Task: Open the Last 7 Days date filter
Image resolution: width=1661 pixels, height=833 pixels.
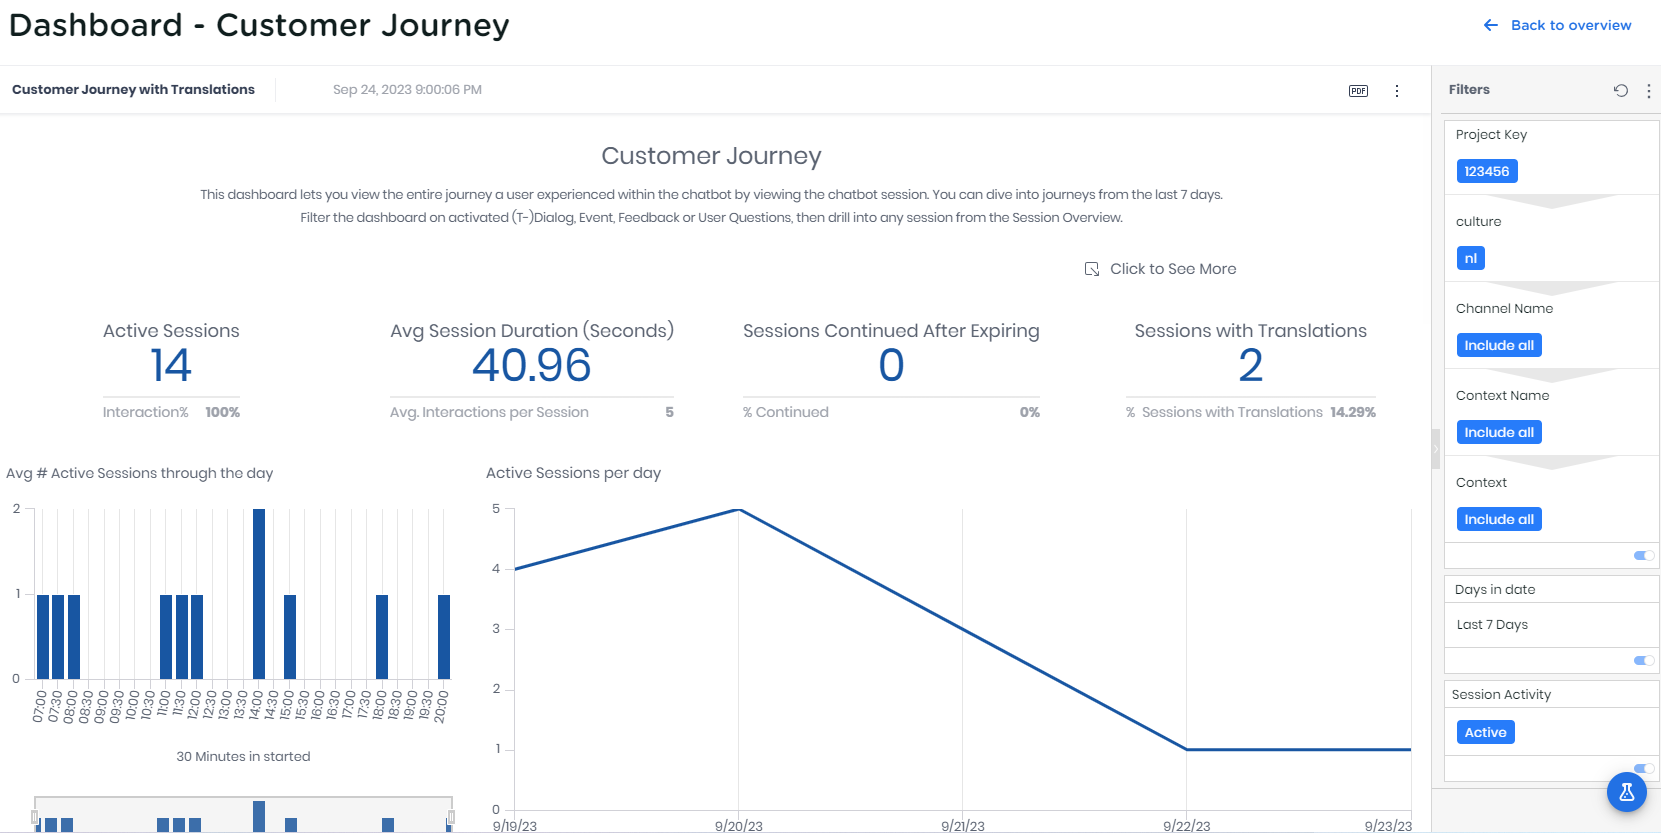Action: 1492,625
